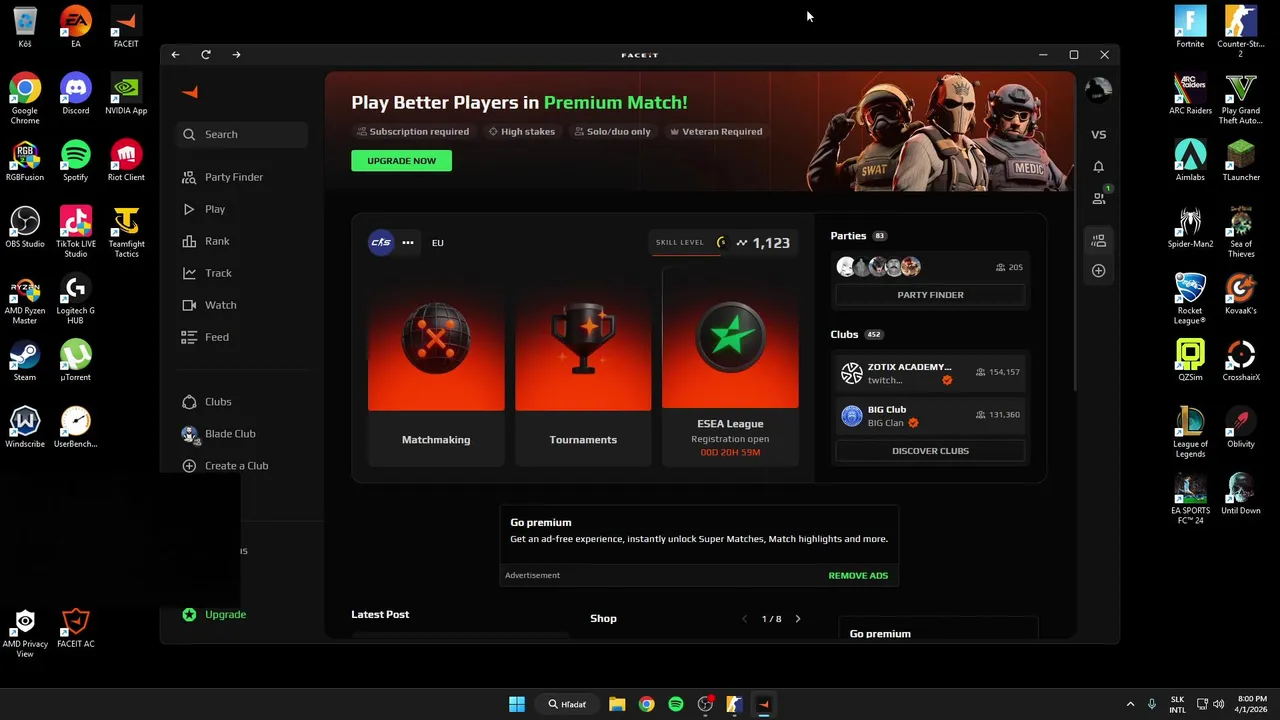Image resolution: width=1280 pixels, height=720 pixels.
Task: Open OBS Studio from the taskbar
Action: point(705,704)
